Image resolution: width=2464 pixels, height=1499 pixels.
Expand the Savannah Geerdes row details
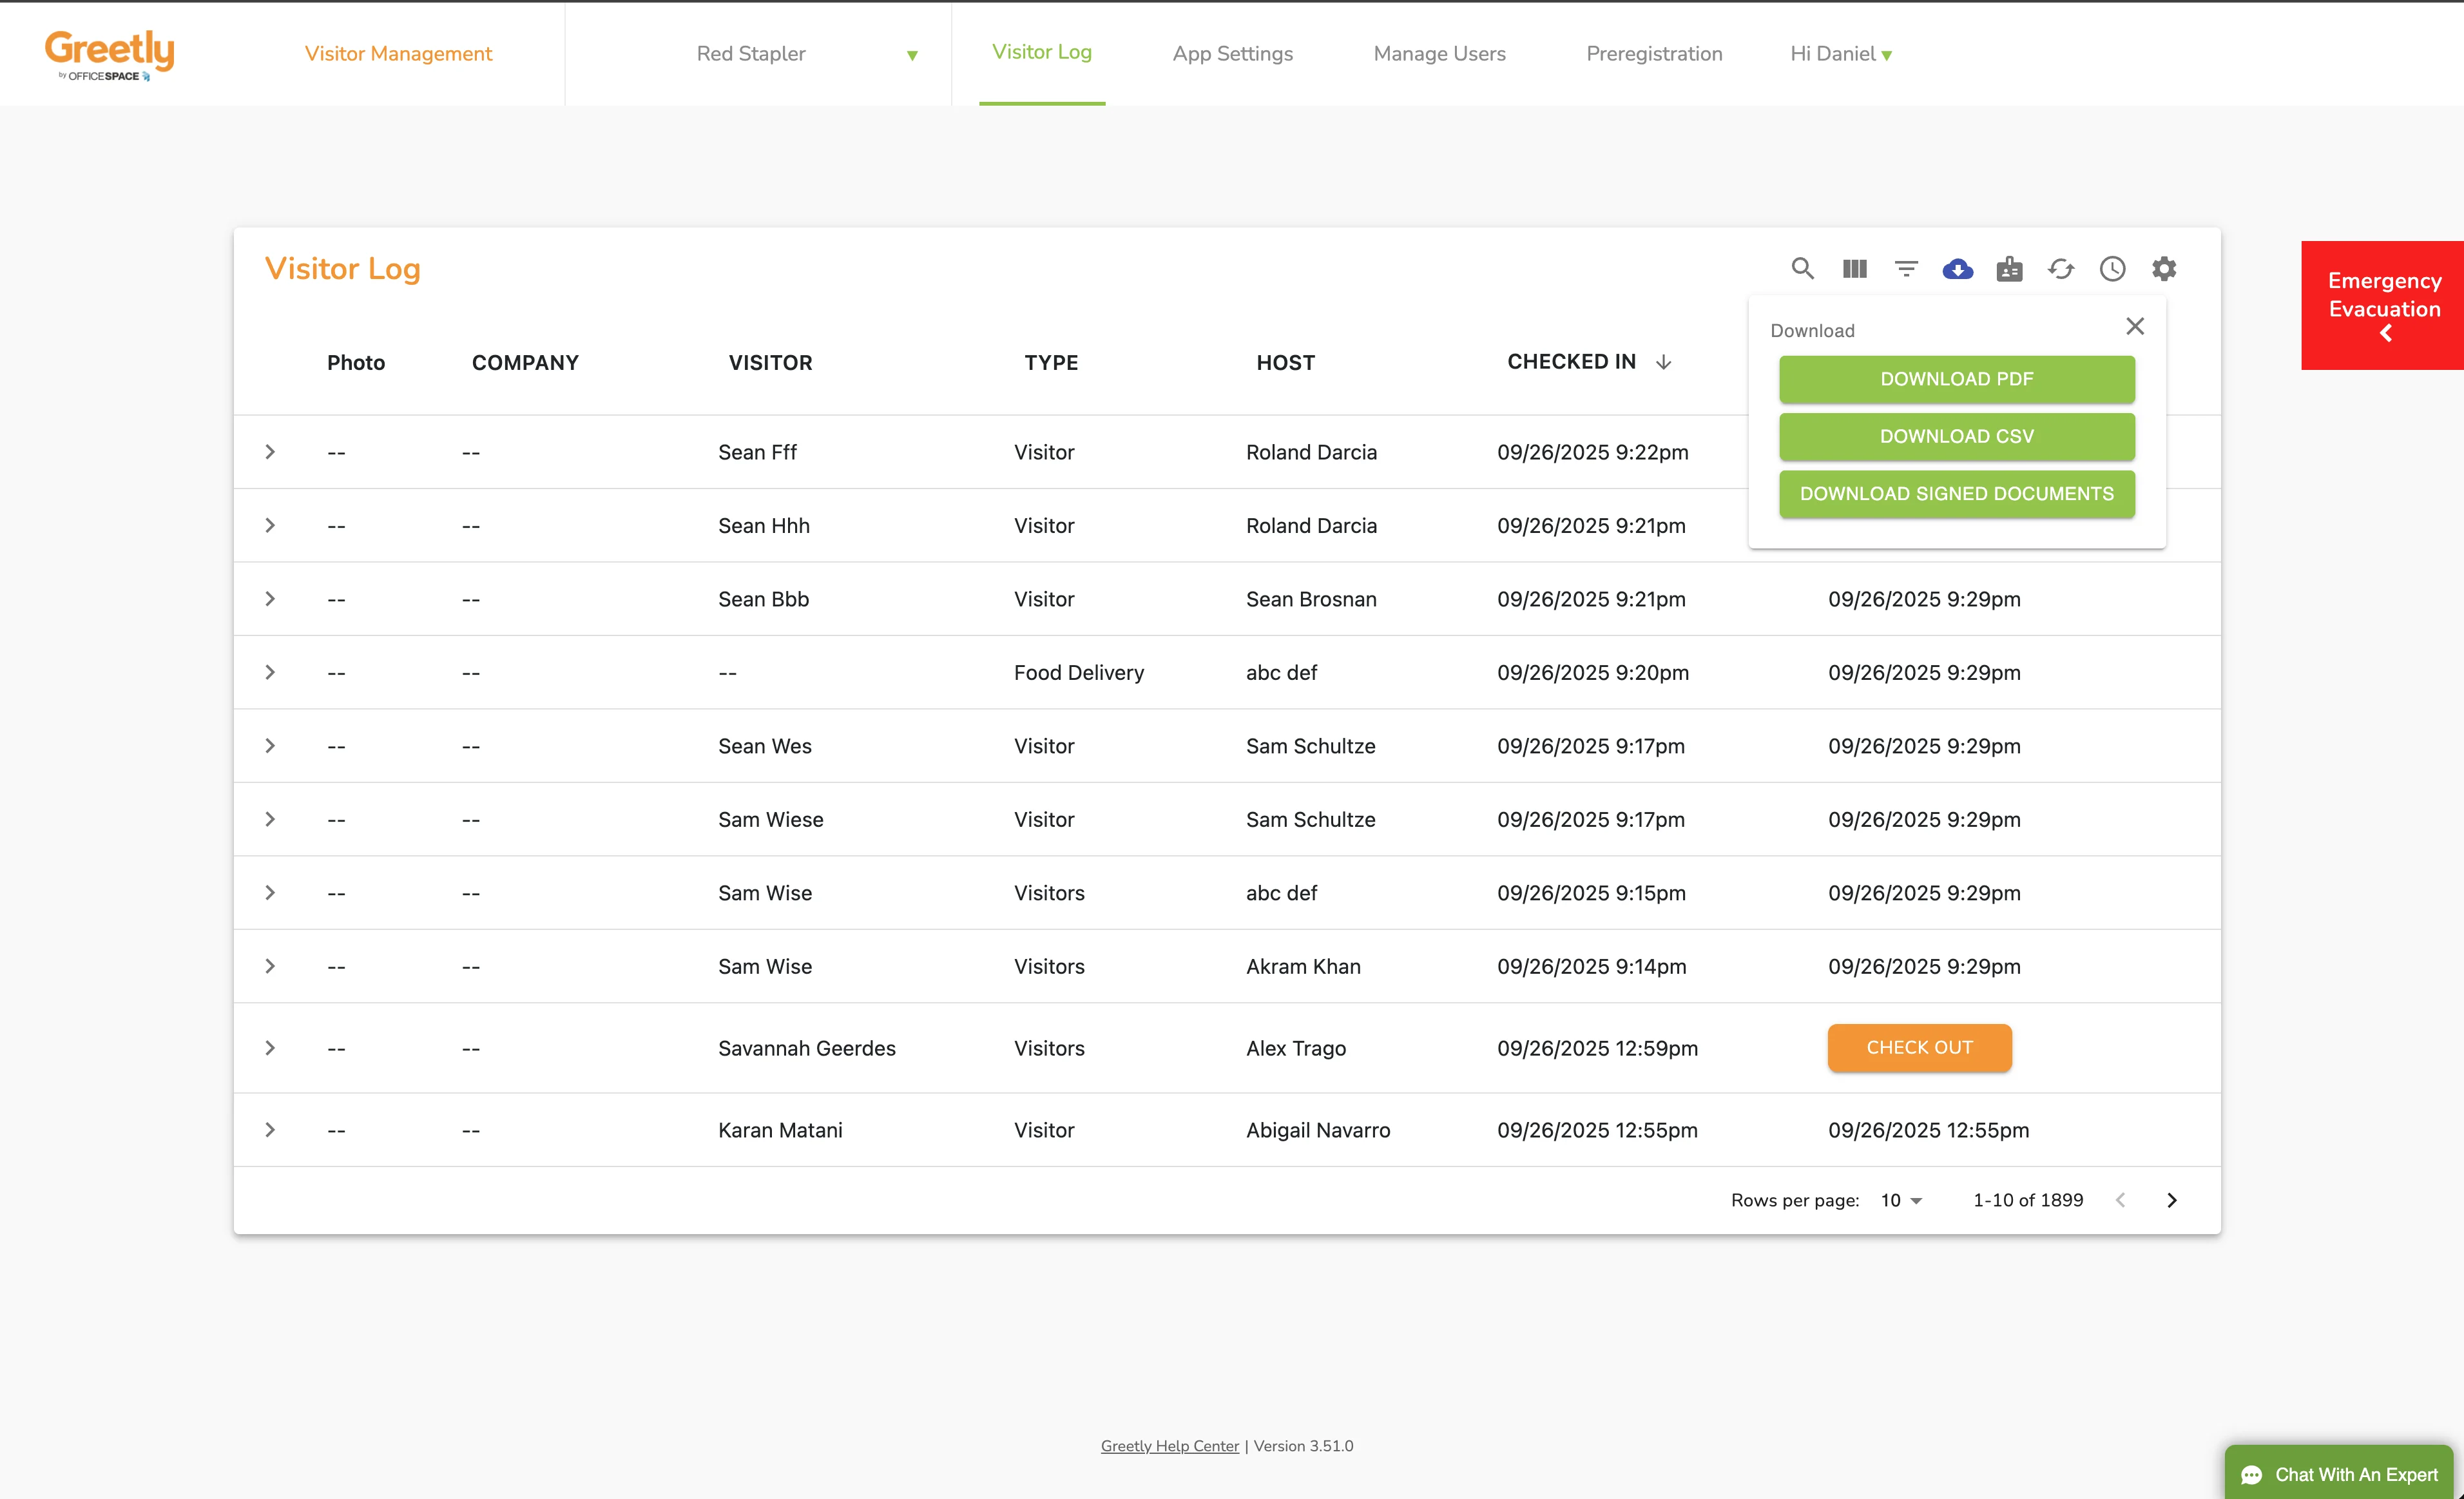click(270, 1048)
